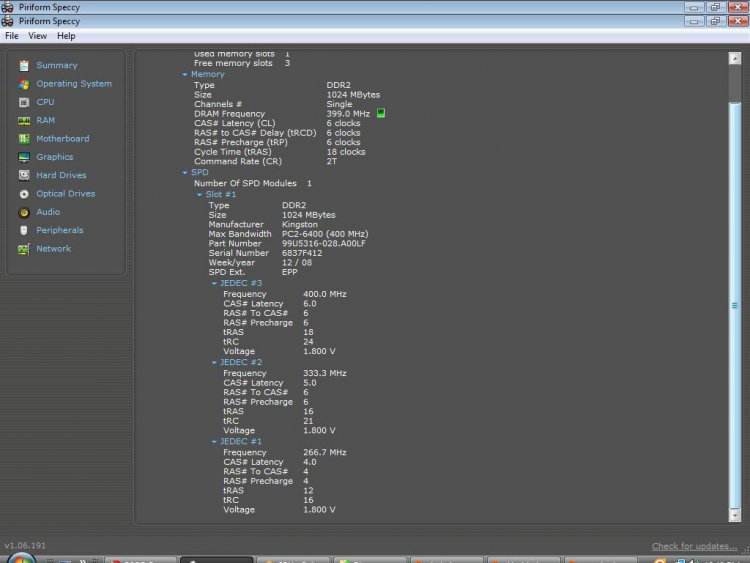This screenshot has width=750, height=563.
Task: Open the View menu
Action: (37, 36)
